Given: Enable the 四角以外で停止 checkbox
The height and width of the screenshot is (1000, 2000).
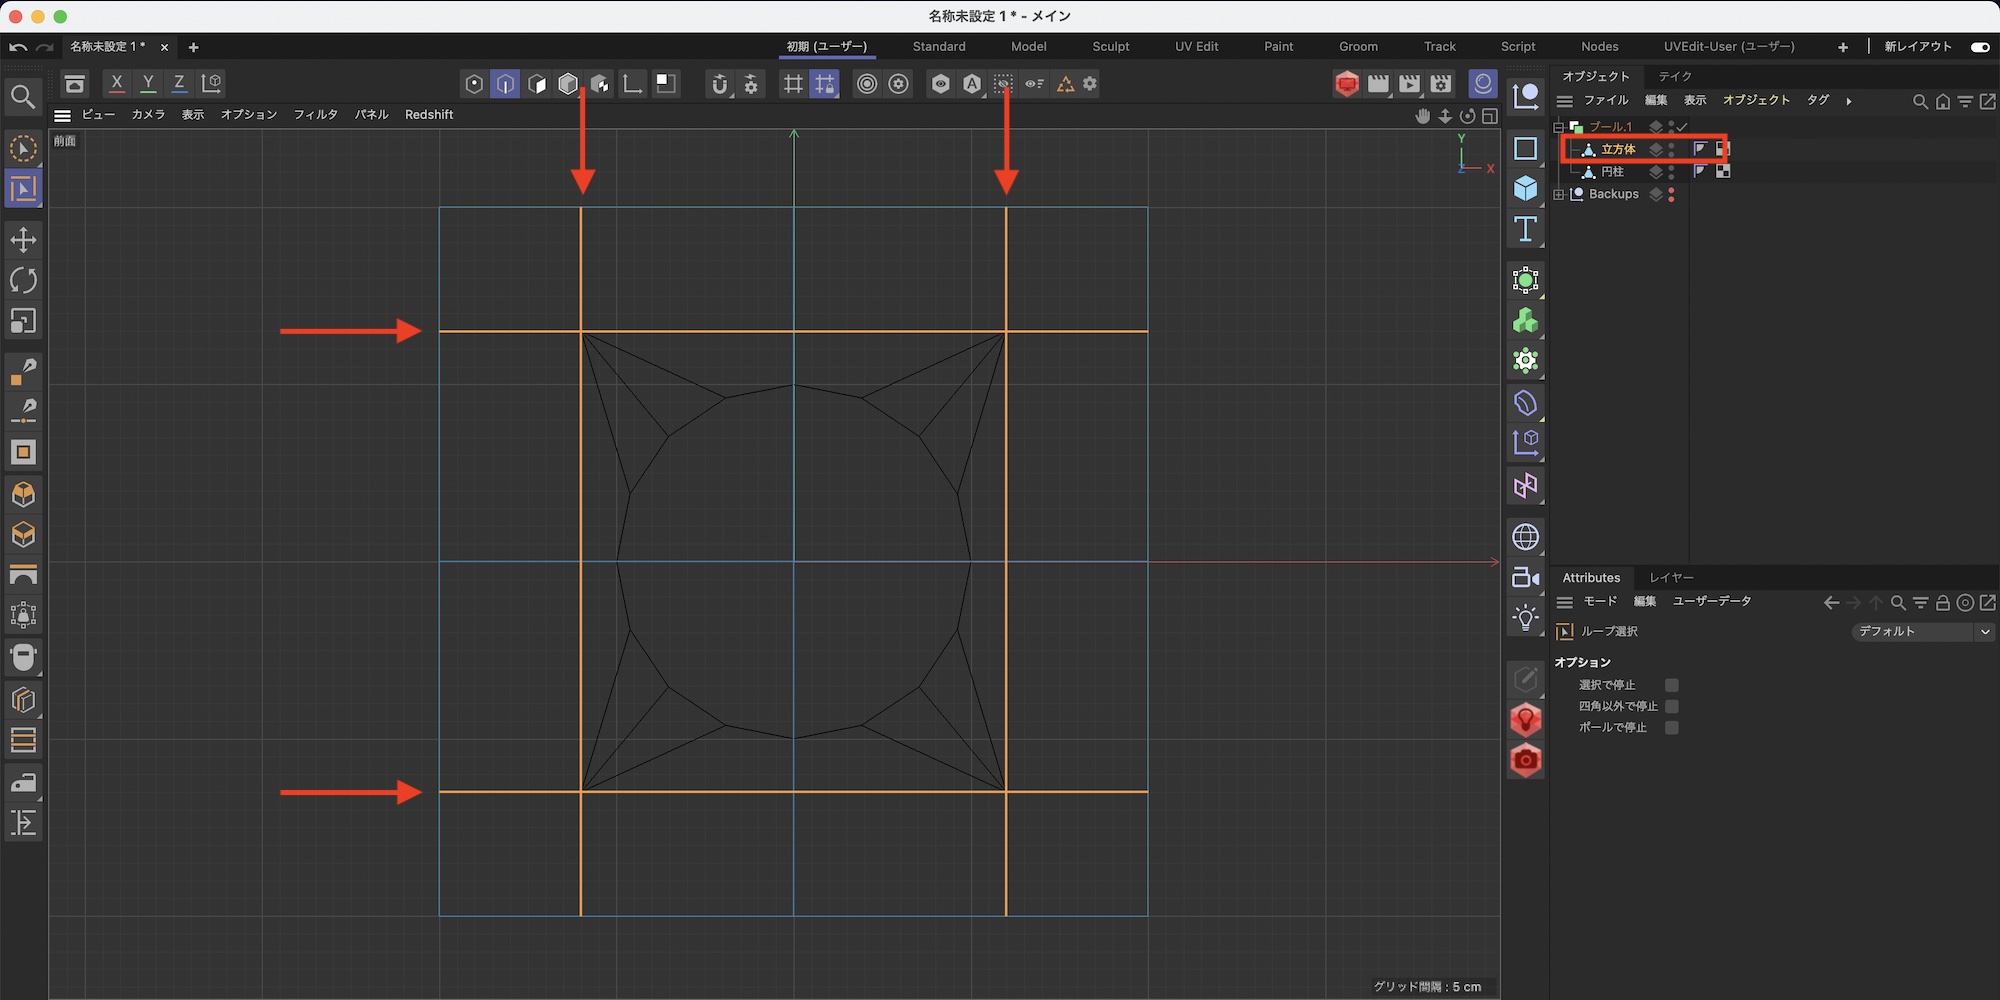Looking at the screenshot, I should [1671, 706].
